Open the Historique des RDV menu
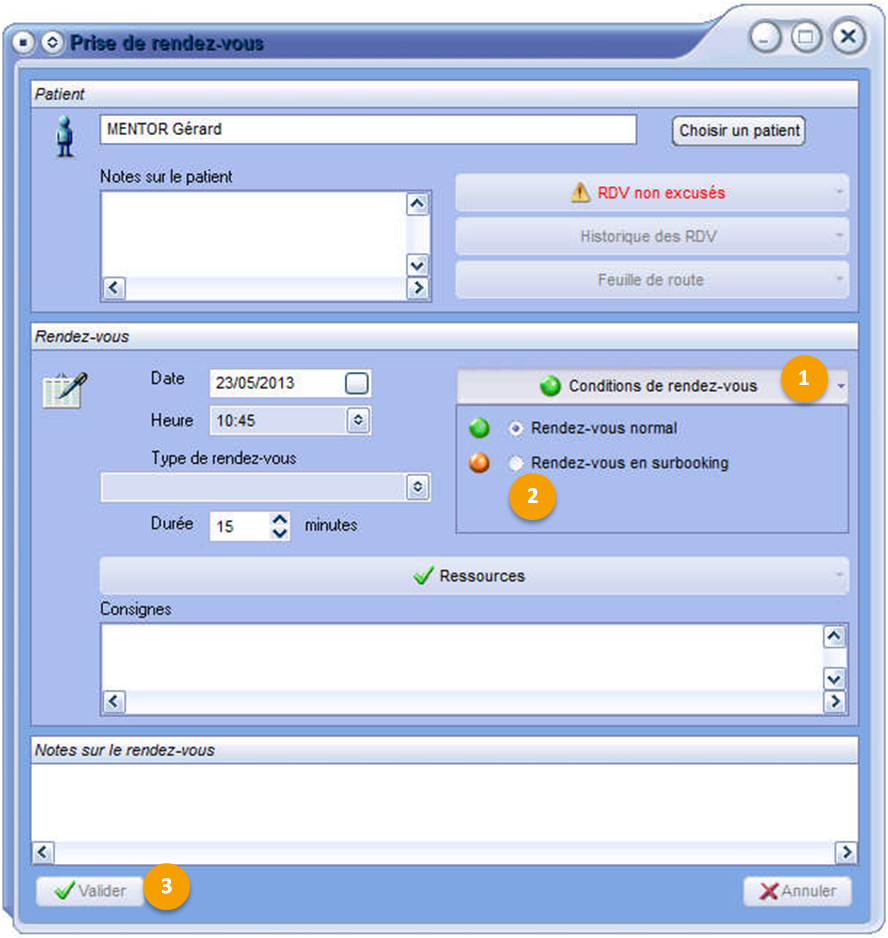 pyautogui.click(x=652, y=237)
